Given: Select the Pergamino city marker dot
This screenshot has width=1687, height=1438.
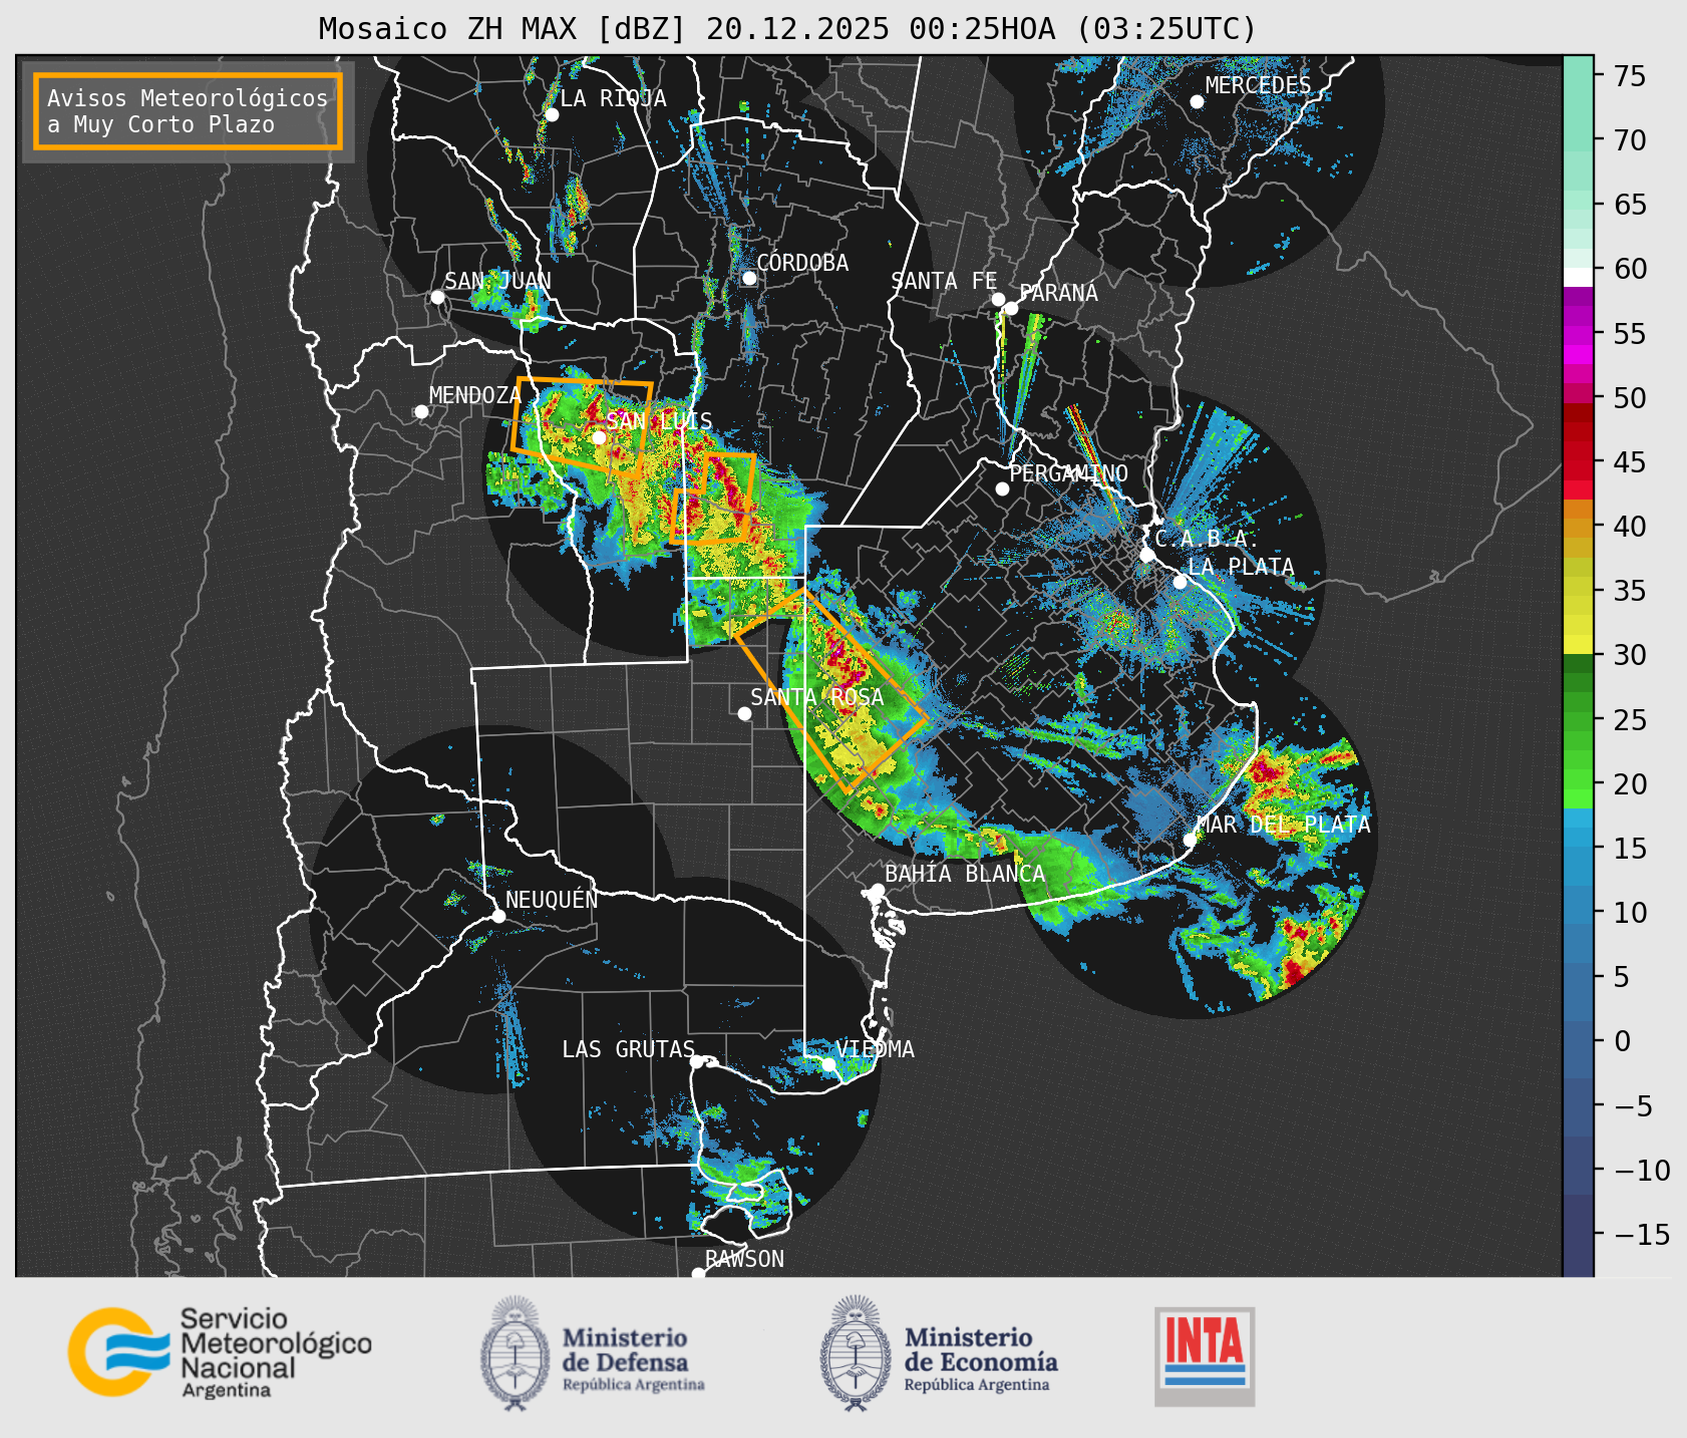Looking at the screenshot, I should click(1002, 489).
